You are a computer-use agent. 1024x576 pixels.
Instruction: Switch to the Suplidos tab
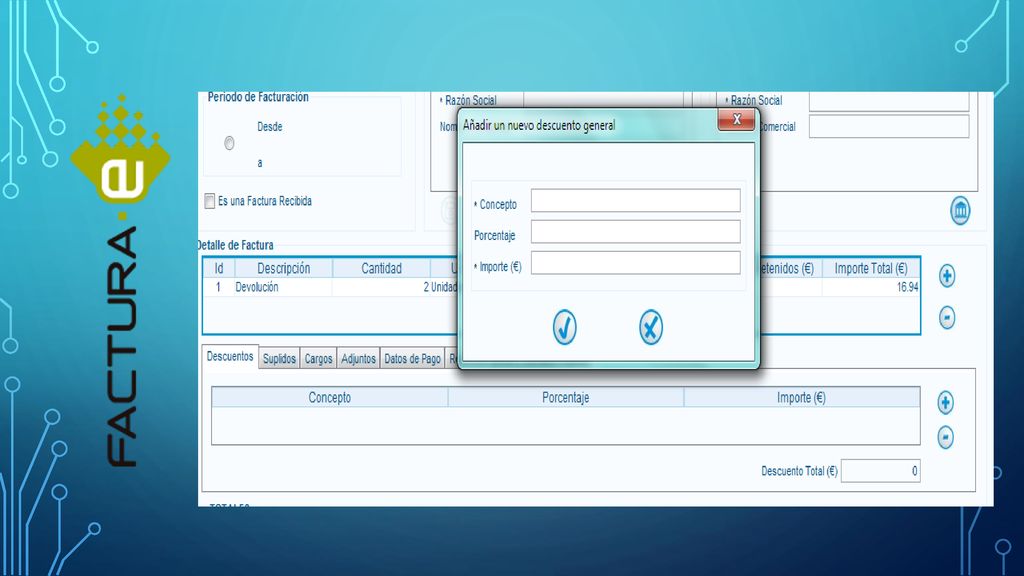click(x=280, y=359)
